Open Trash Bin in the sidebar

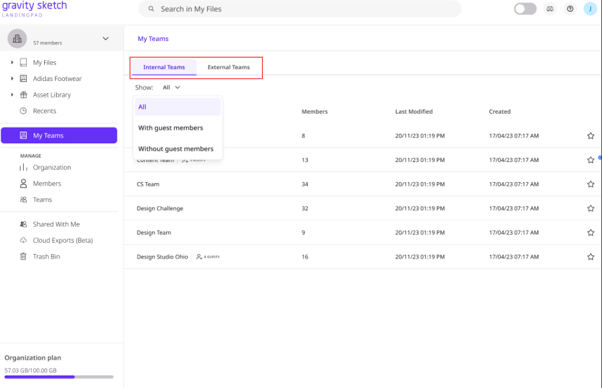(x=46, y=256)
